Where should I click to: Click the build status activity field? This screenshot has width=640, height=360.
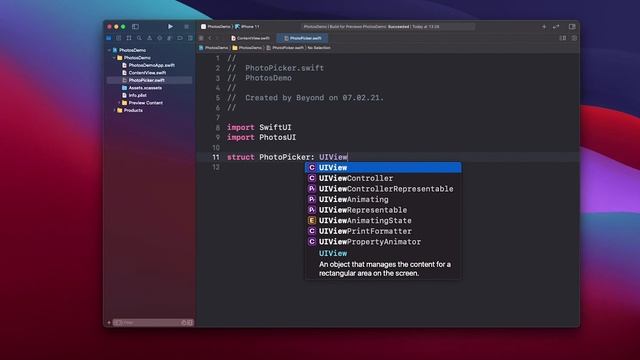(x=388, y=27)
